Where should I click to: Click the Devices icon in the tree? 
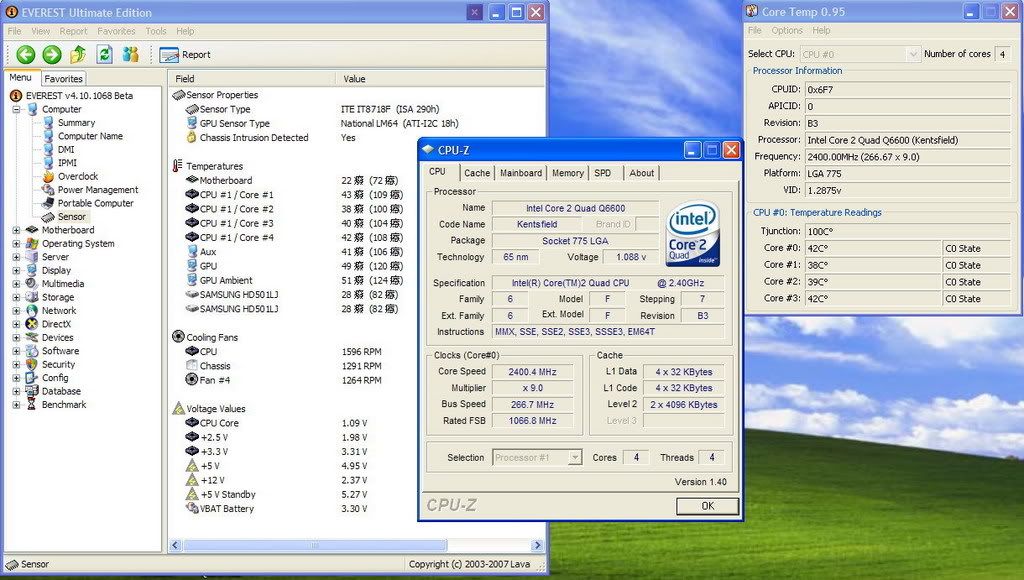coord(32,338)
